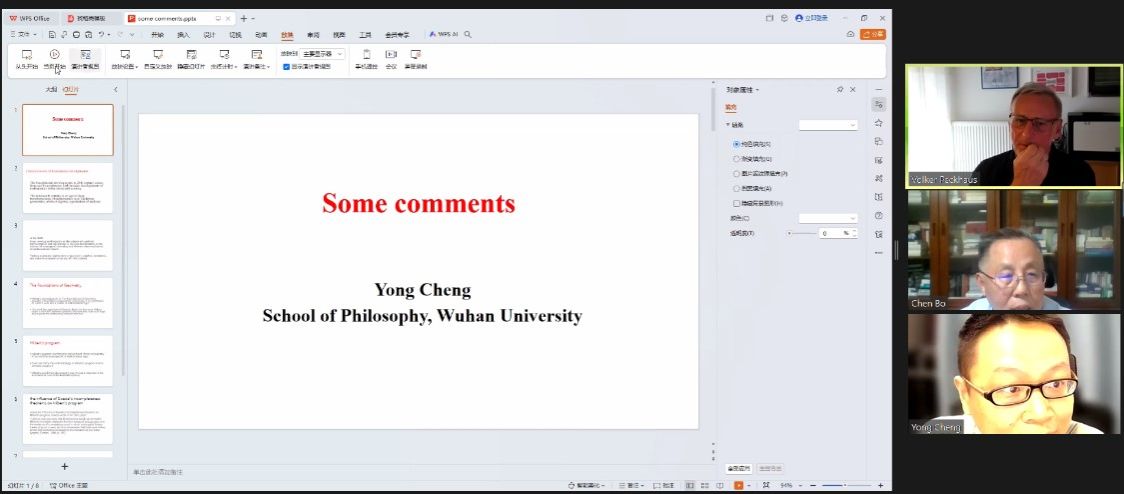Tick the hide background graphics checkbox
1124x494 pixels.
(x=737, y=203)
